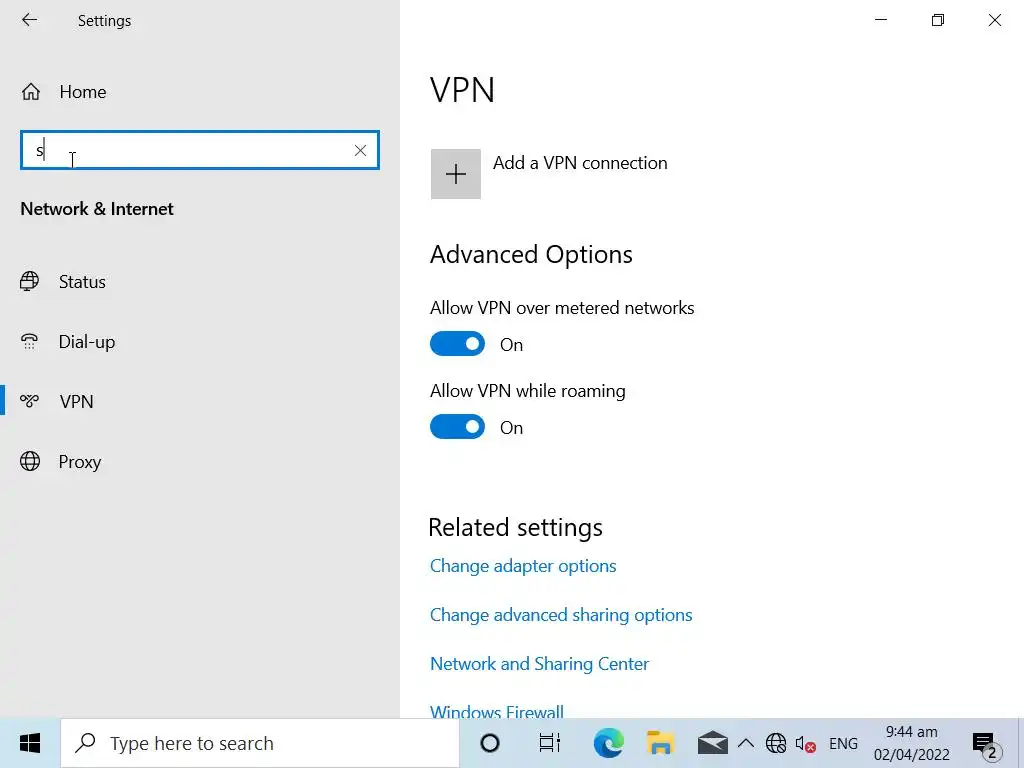
Task: Click the plus icon to add VPN
Action: click(456, 174)
